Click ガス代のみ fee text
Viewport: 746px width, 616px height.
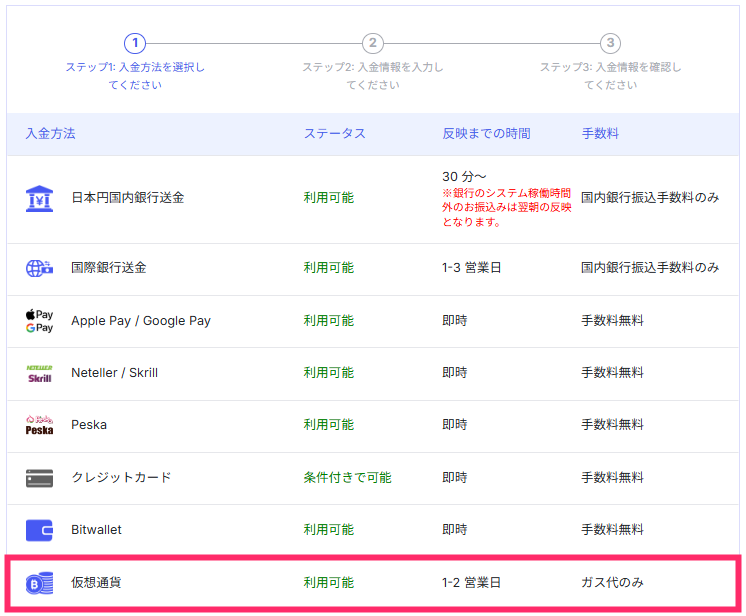(x=612, y=582)
